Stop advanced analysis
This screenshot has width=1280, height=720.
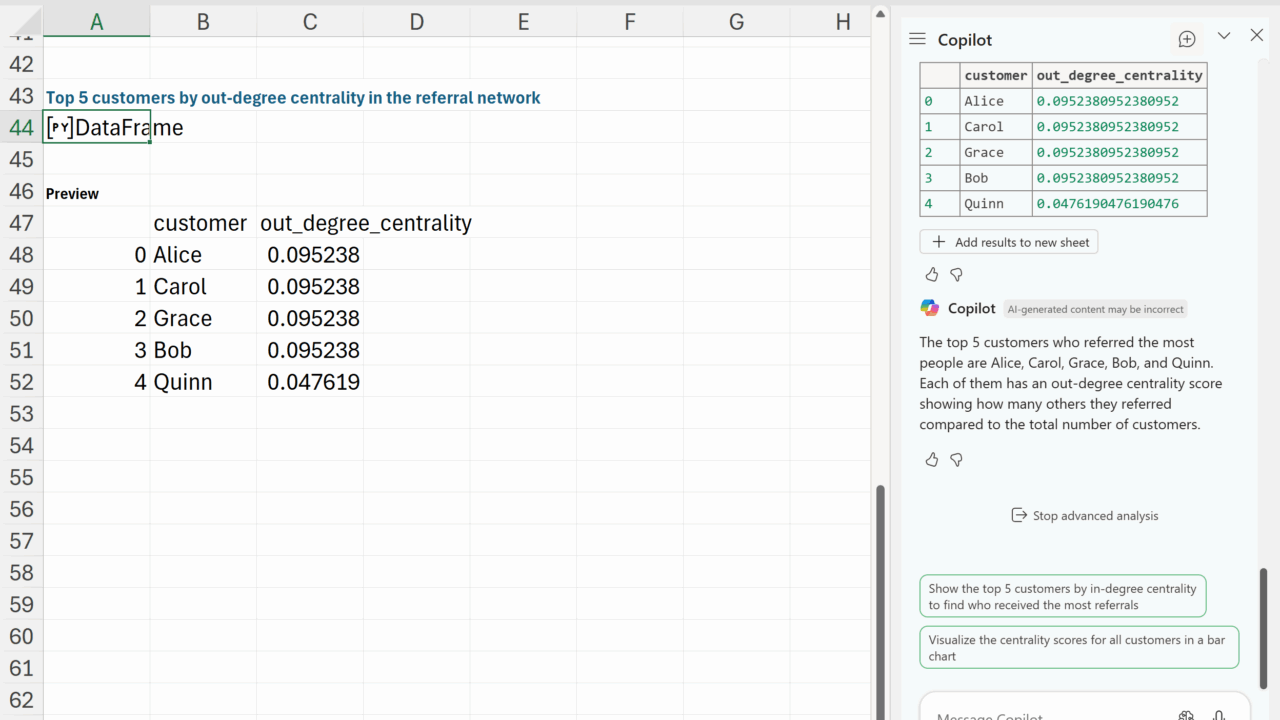1085,516
